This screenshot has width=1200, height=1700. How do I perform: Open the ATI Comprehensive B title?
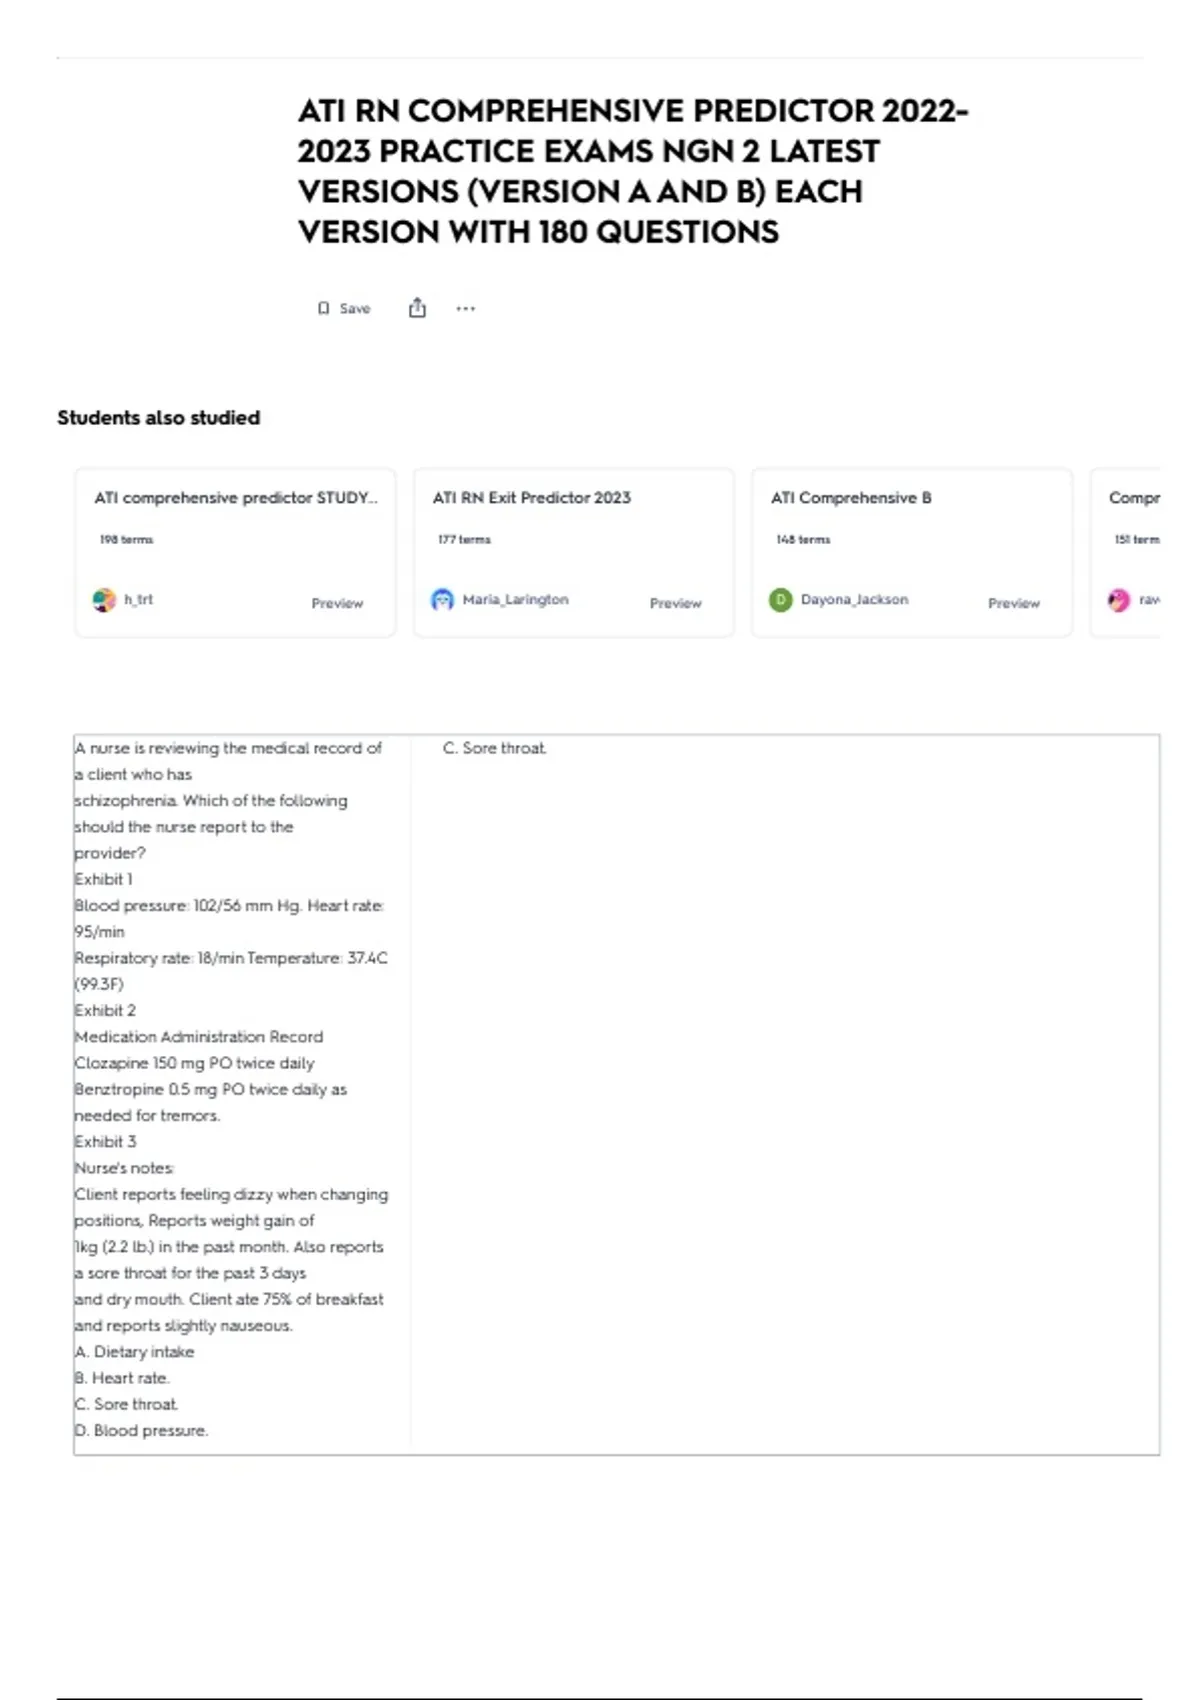point(851,498)
